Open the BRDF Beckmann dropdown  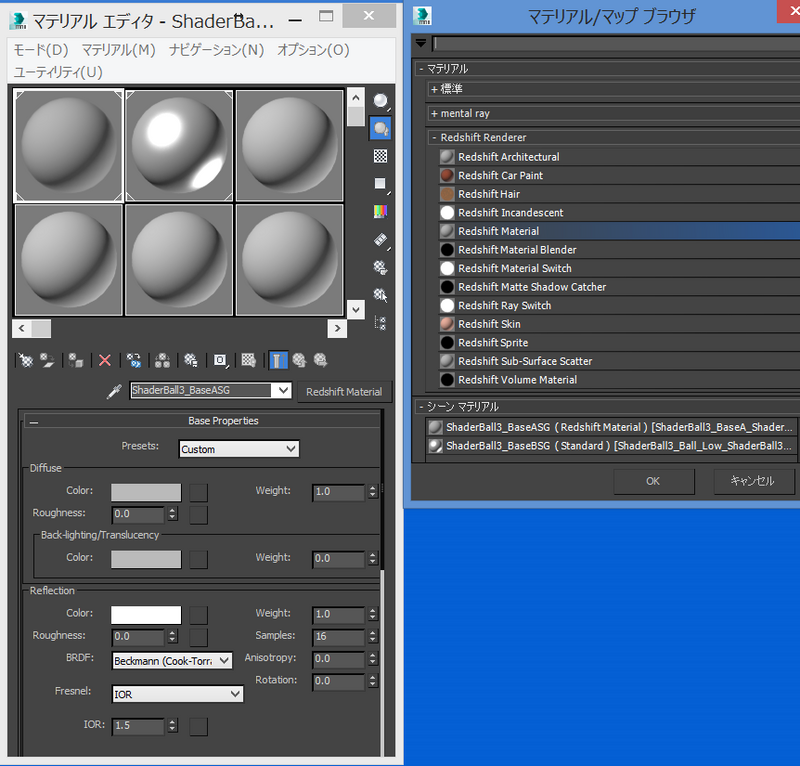pyautogui.click(x=172, y=661)
